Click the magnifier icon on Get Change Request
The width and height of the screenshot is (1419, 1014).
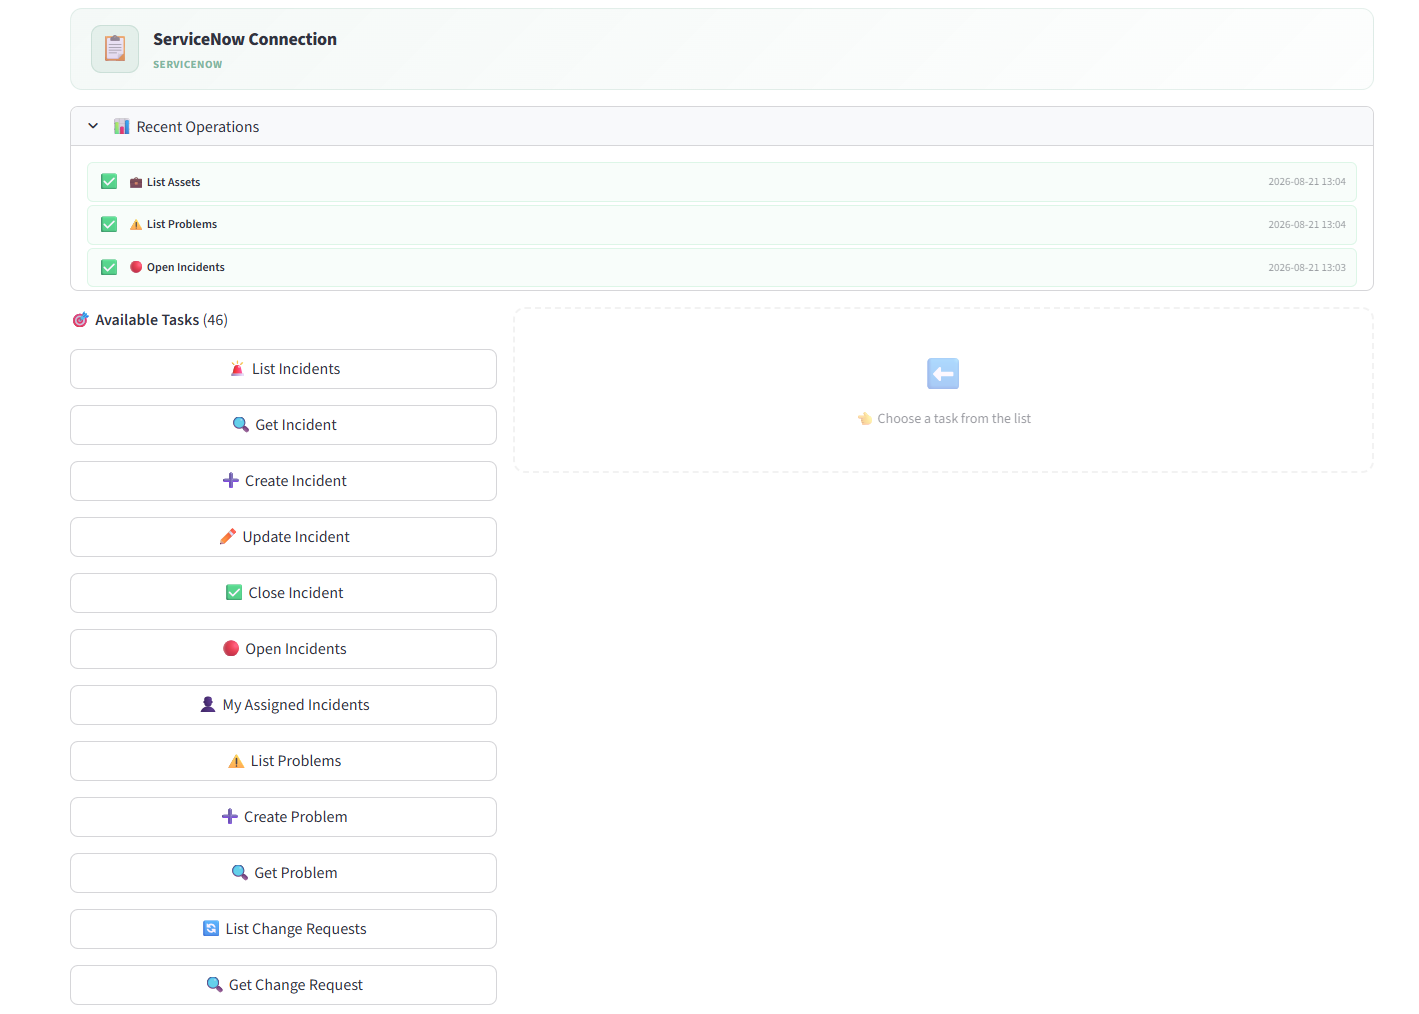(x=214, y=985)
